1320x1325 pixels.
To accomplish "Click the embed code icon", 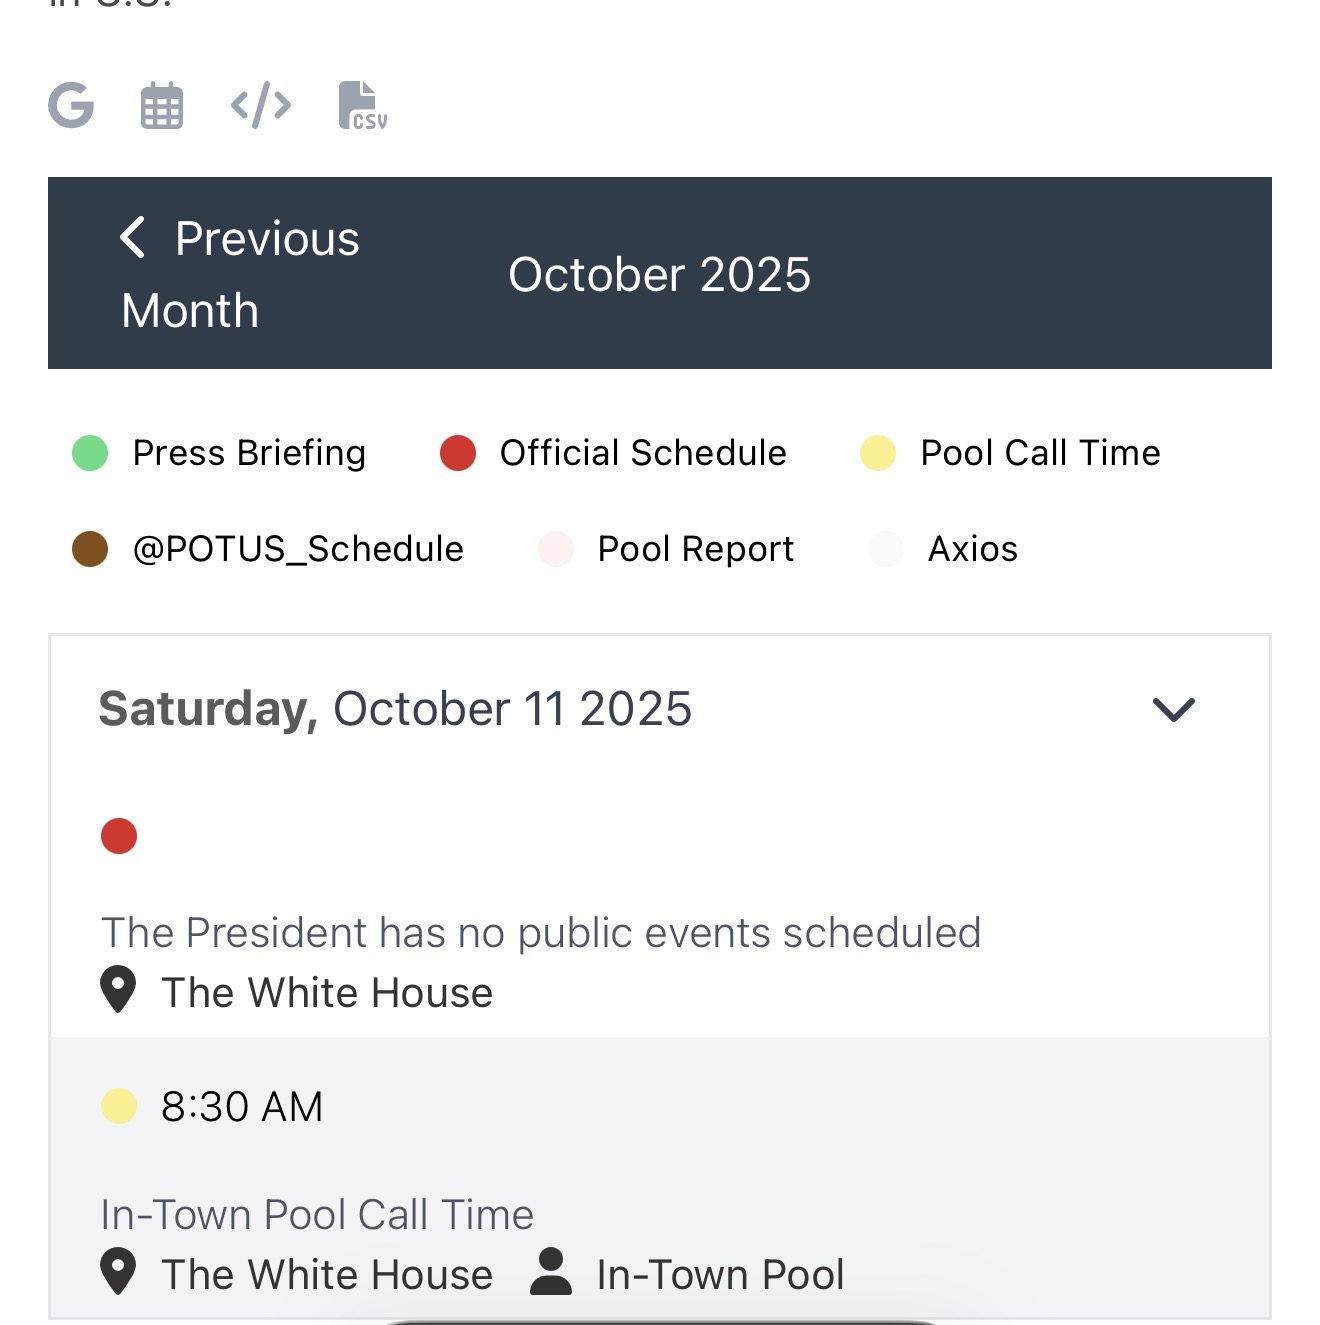I will tap(261, 105).
